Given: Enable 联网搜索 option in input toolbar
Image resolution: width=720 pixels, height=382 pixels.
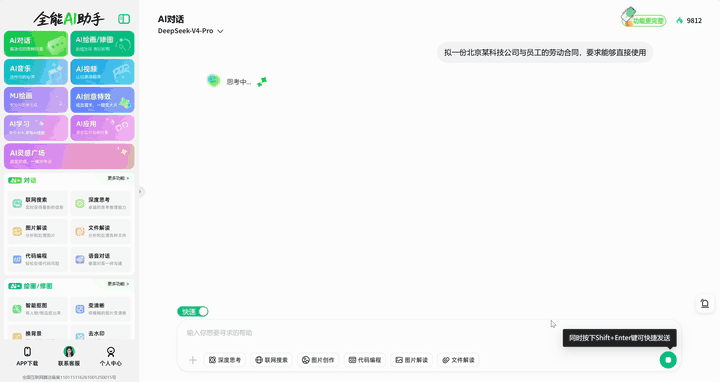Looking at the screenshot, I should point(271,360).
